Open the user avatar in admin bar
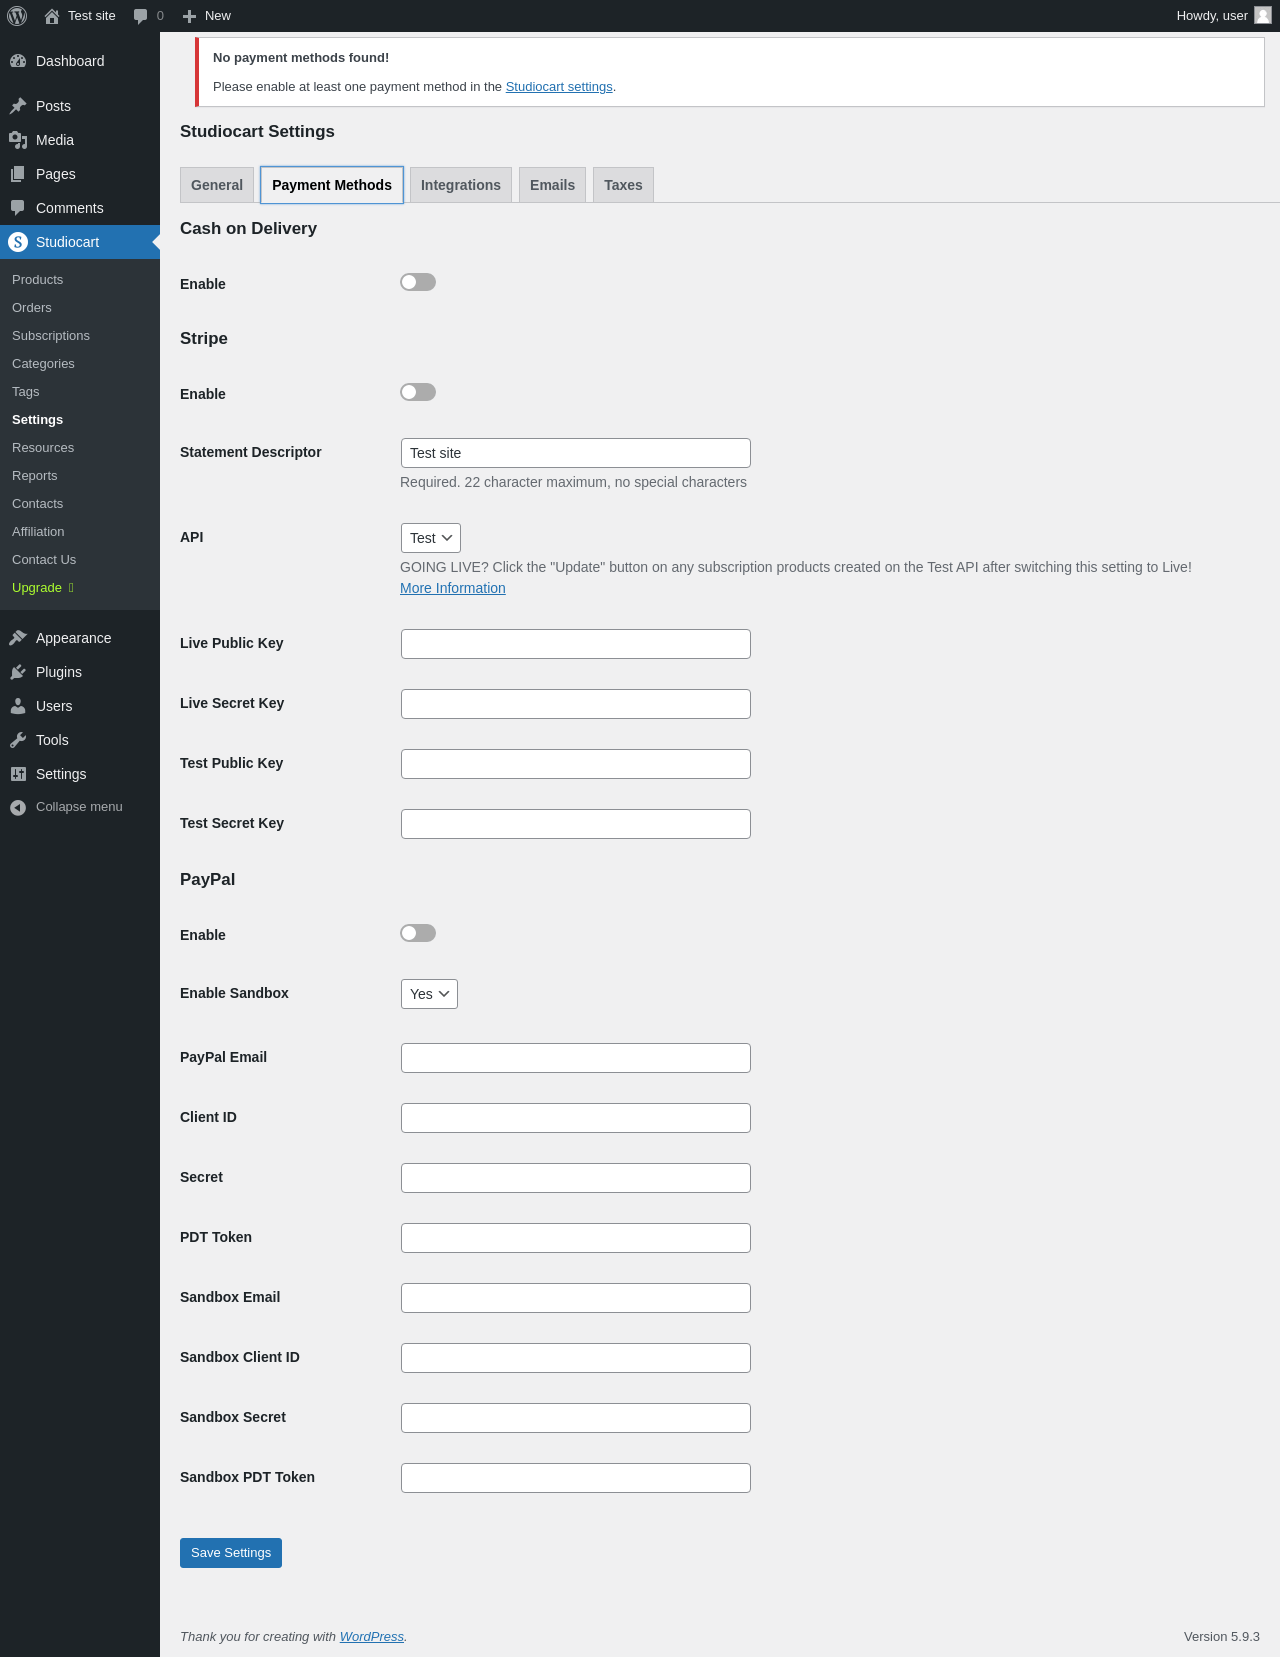Screen dimensions: 1280x1657 point(1263,15)
